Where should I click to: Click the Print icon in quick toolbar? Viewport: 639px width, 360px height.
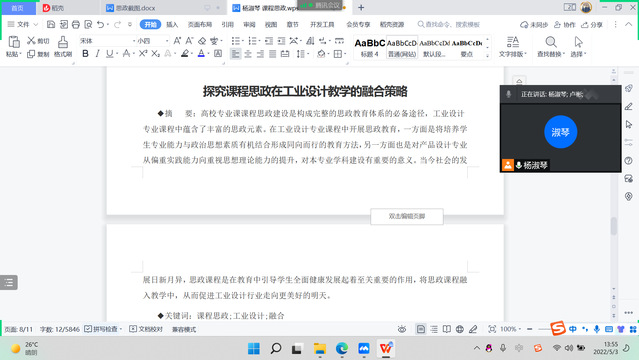pos(76,24)
